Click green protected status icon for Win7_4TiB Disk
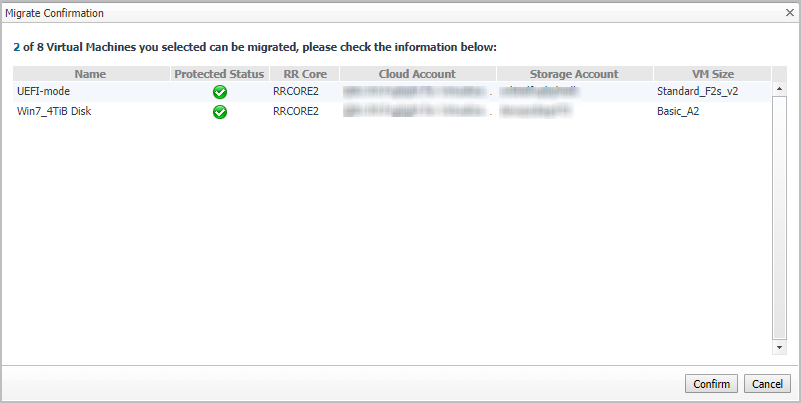 (220, 111)
